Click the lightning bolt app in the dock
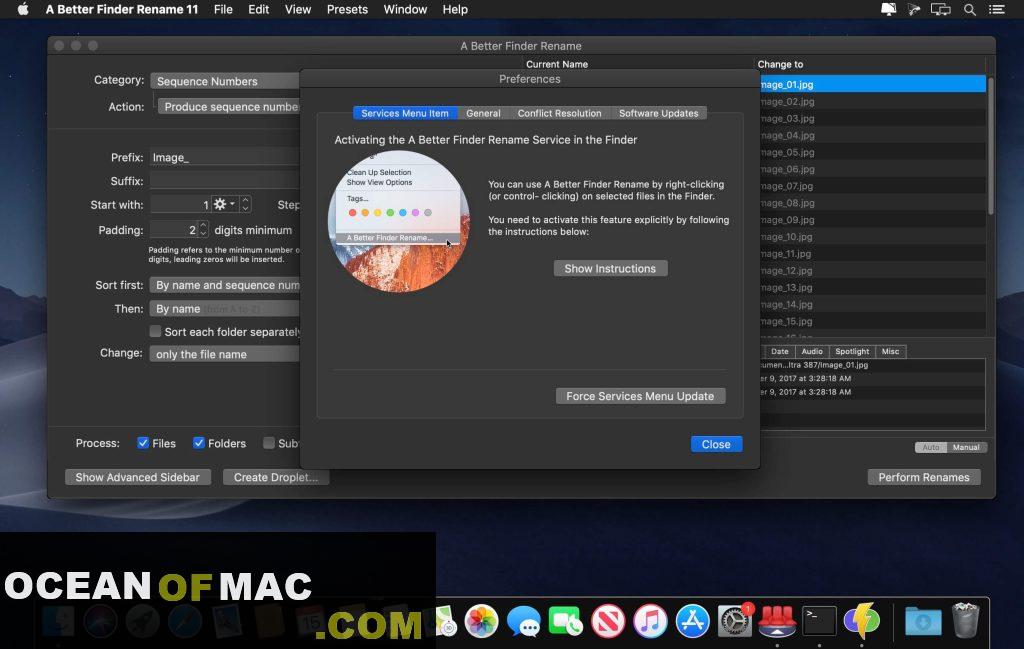 point(861,620)
